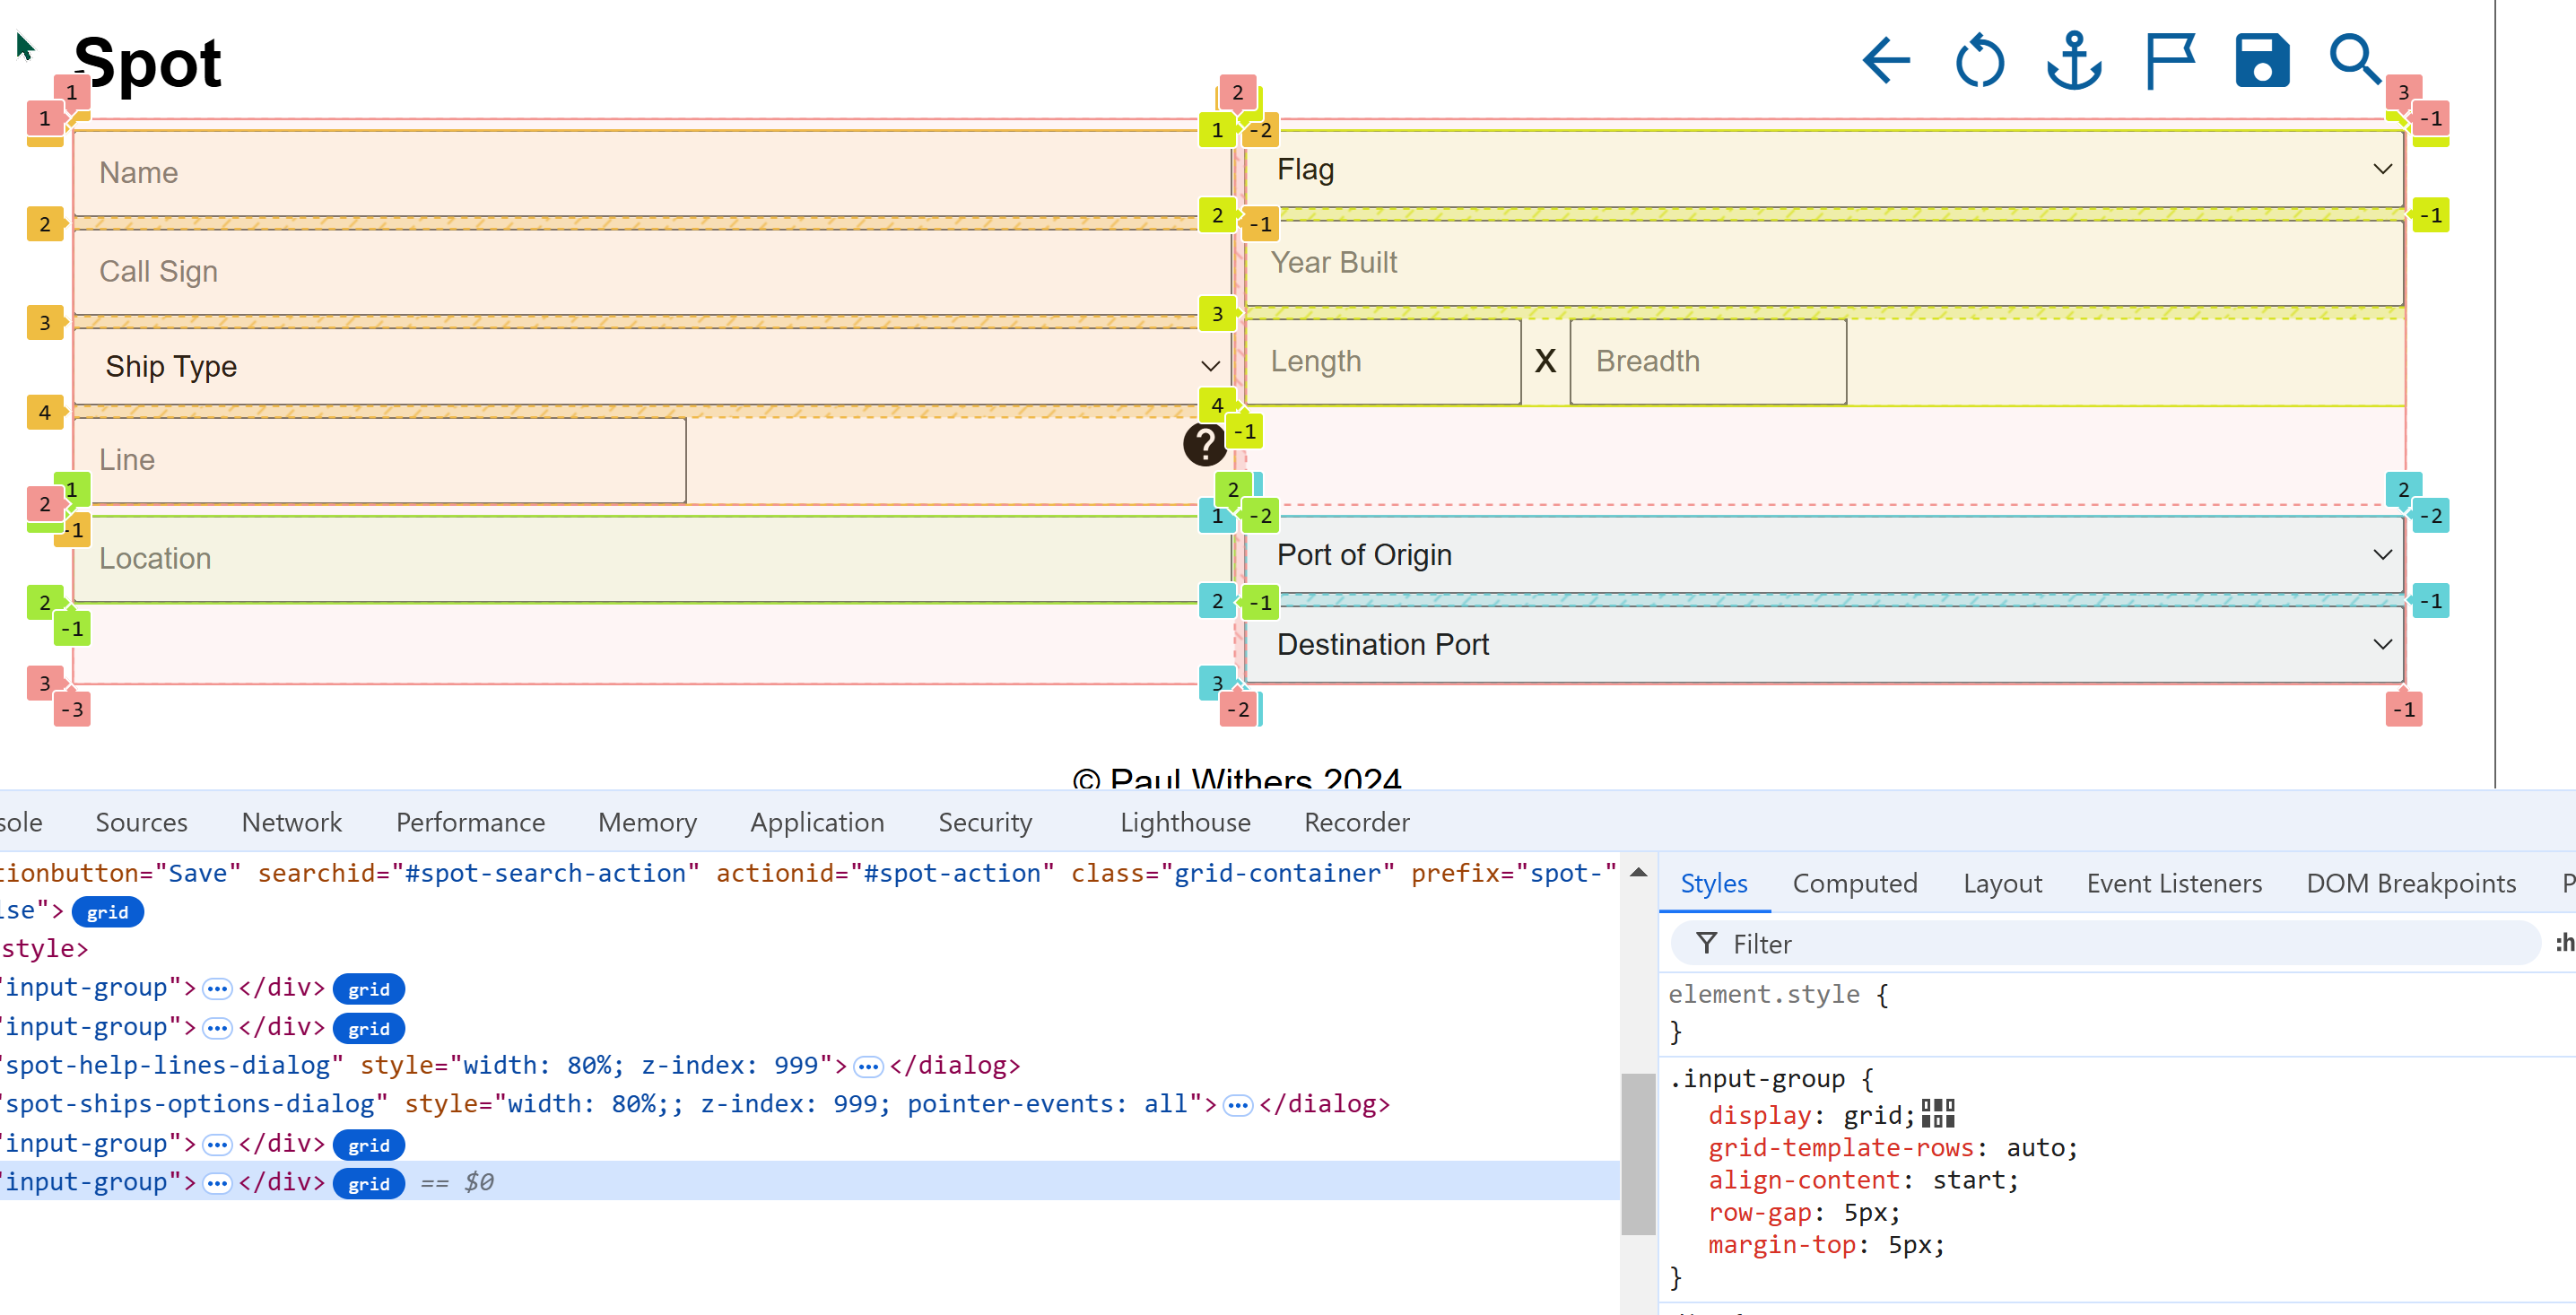Click the align-content value start
This screenshot has width=2576, height=1315.
(x=1969, y=1180)
